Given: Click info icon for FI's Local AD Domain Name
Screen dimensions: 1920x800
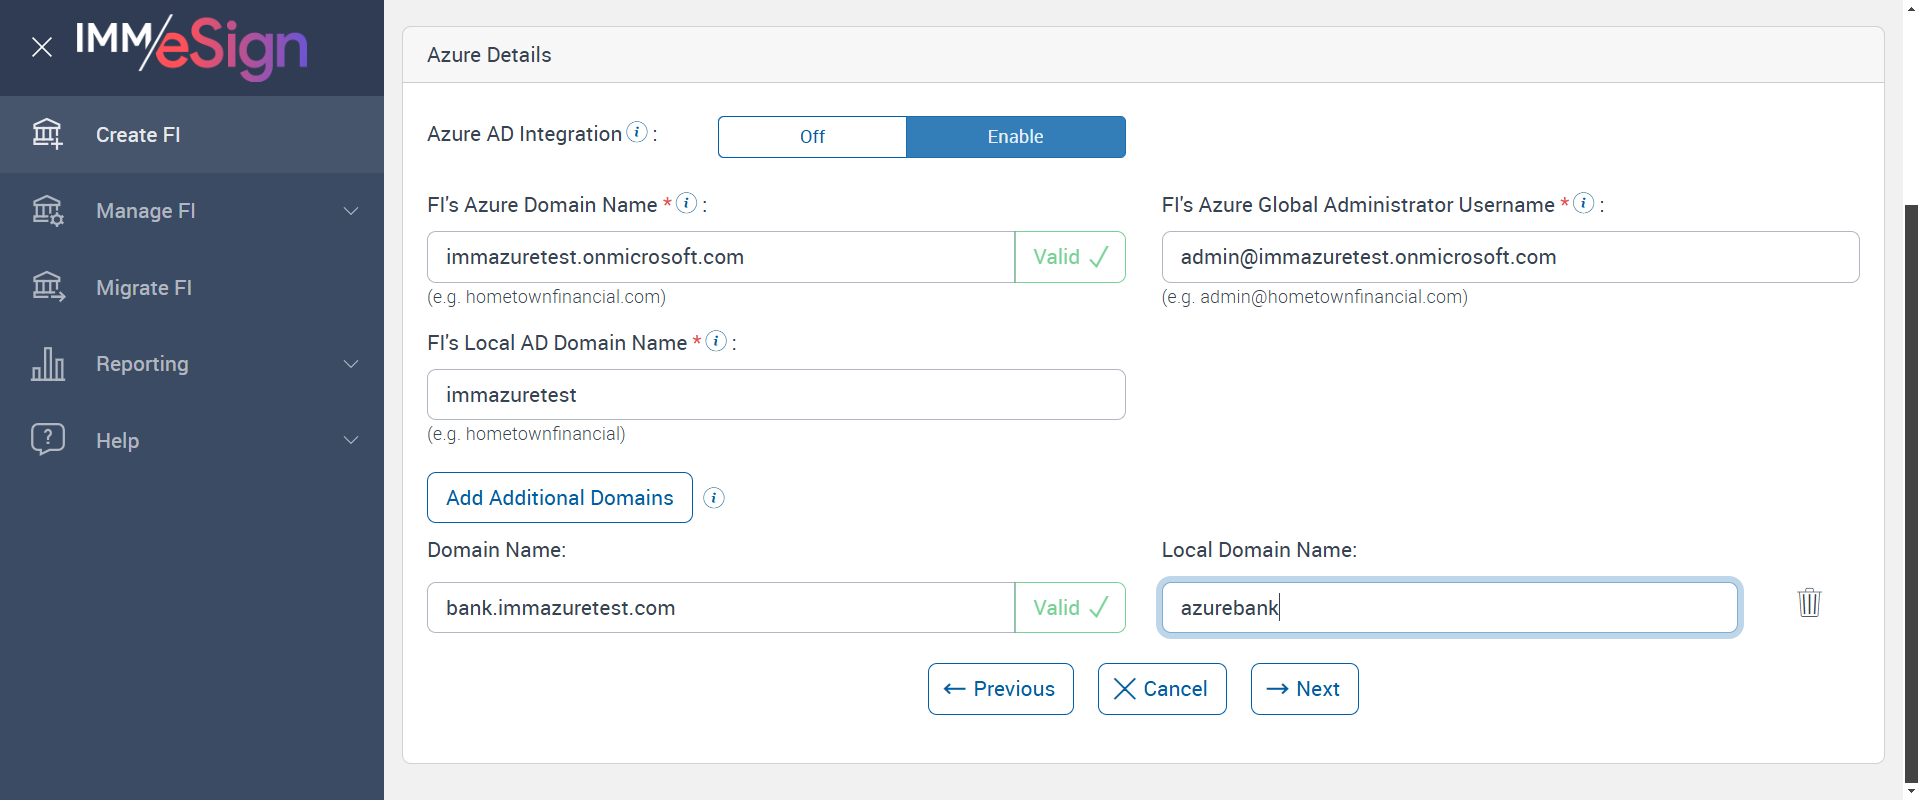Looking at the screenshot, I should (x=716, y=341).
